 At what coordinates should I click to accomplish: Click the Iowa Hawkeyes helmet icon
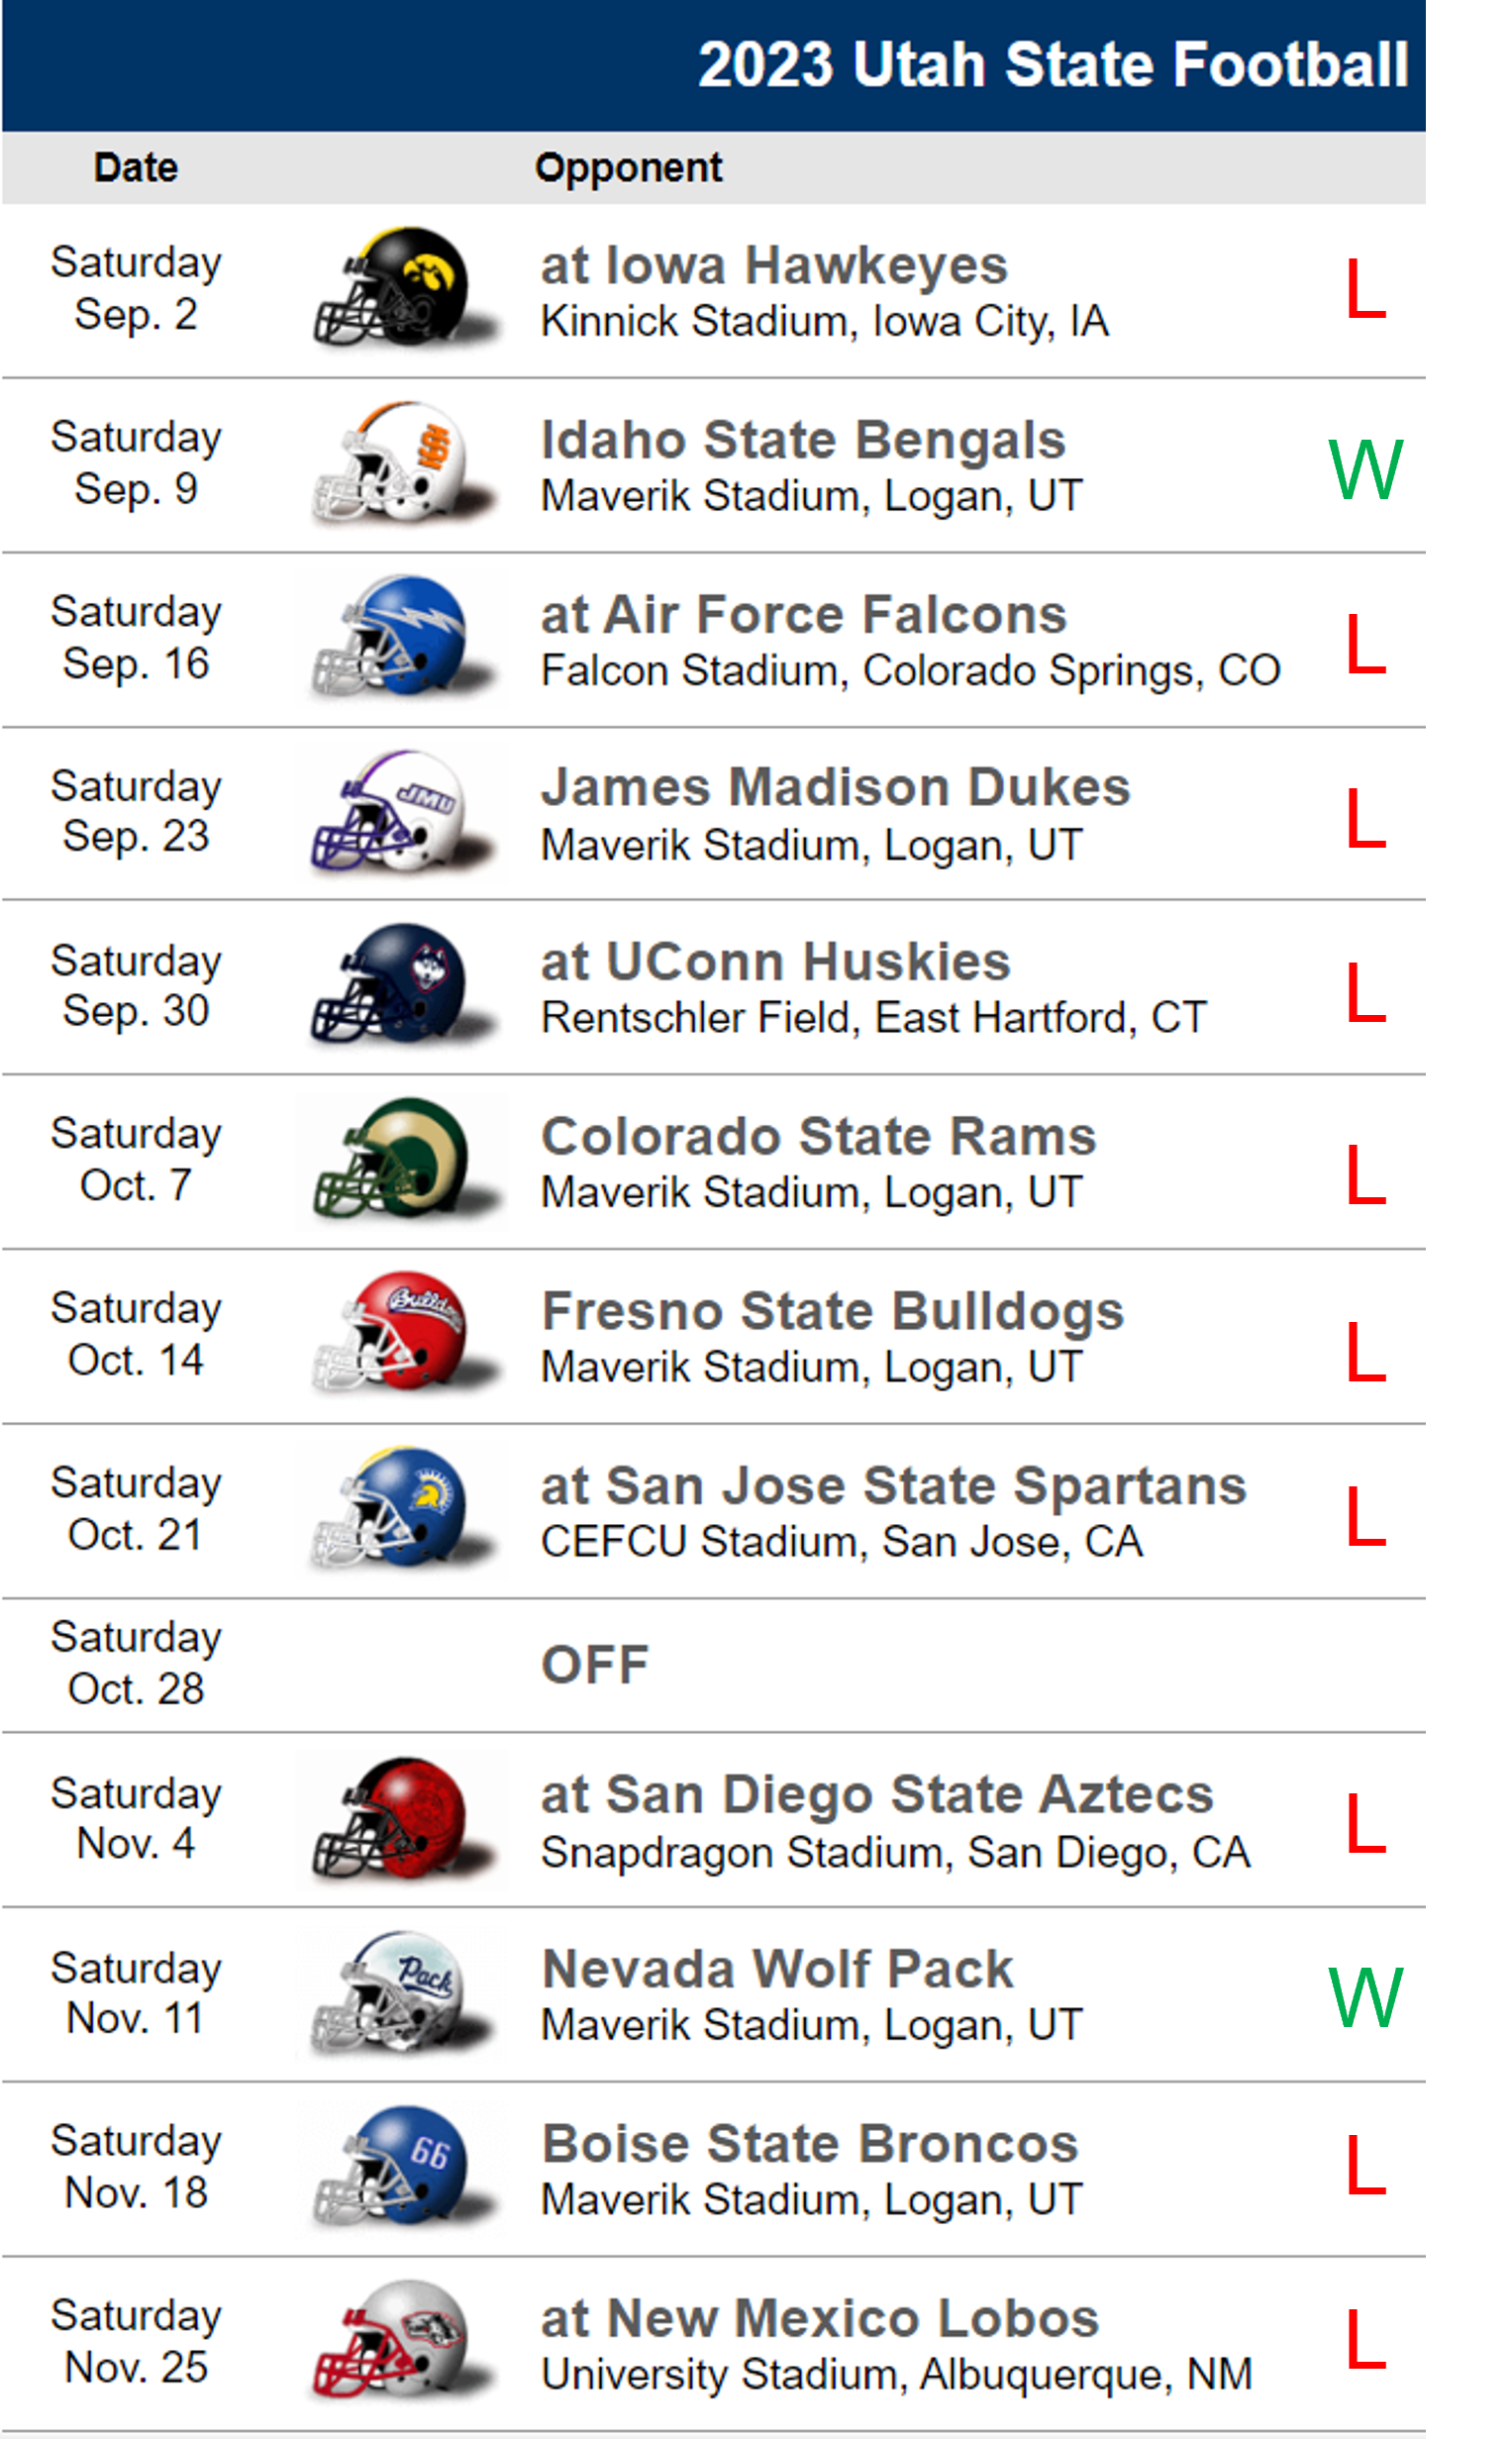[x=403, y=289]
